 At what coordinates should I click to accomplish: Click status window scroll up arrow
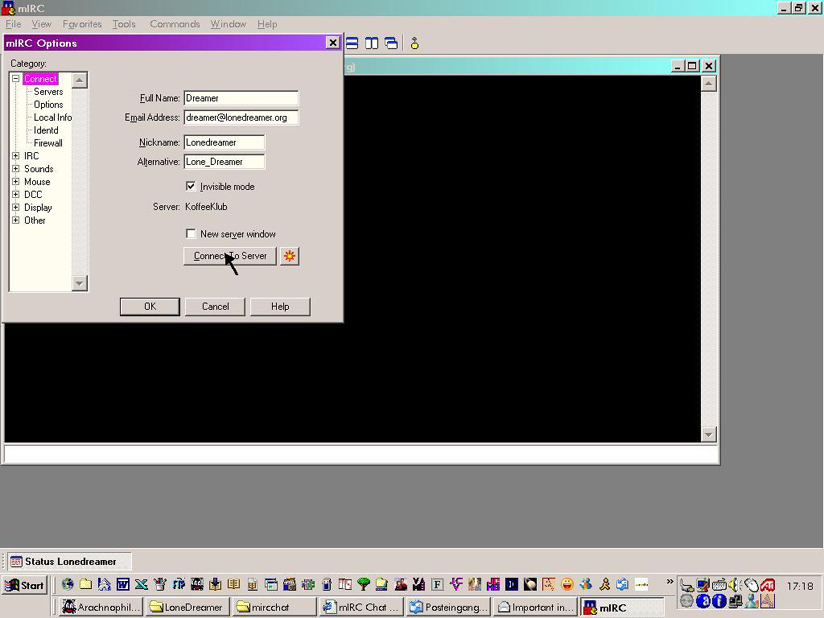click(708, 84)
